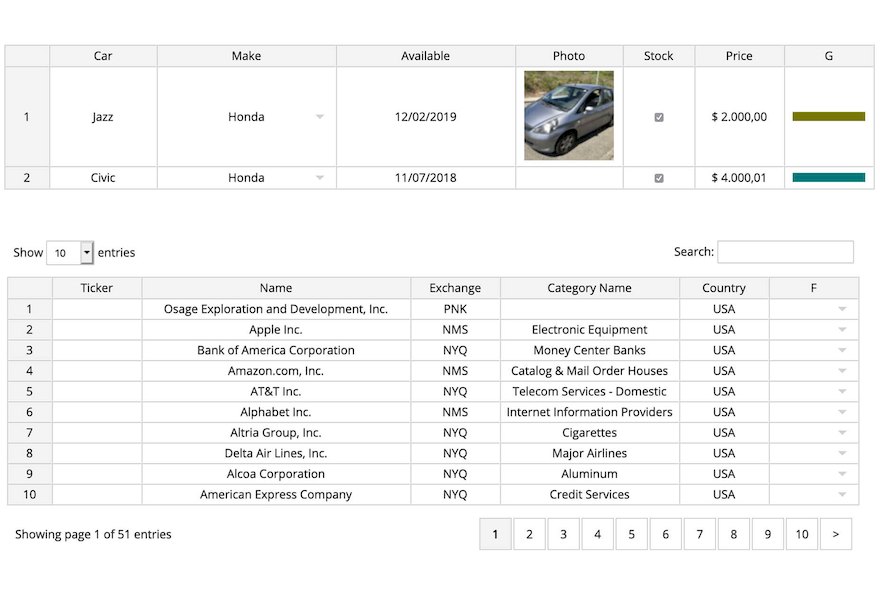Open the Make dropdown arrow for Jazz
880x607 pixels.
(319, 117)
